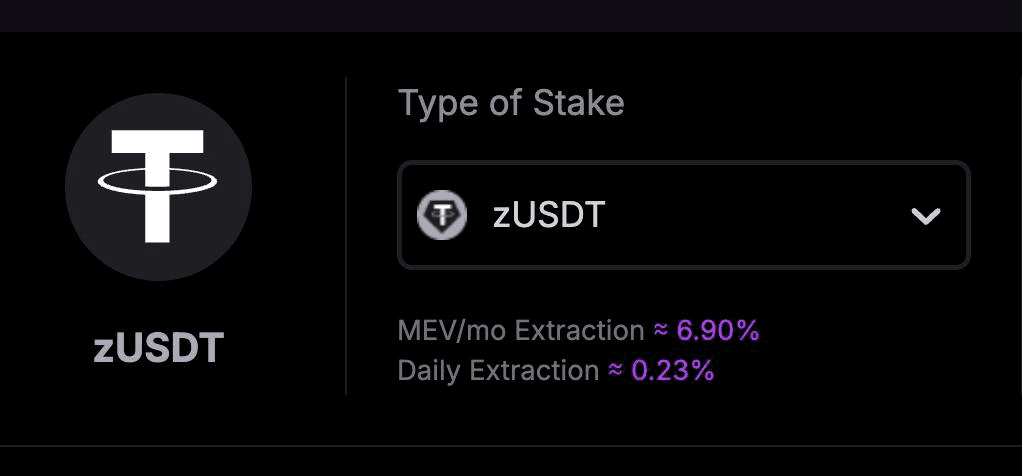Click the 6.90% purple value
This screenshot has height=476, width=1022.
(718, 331)
